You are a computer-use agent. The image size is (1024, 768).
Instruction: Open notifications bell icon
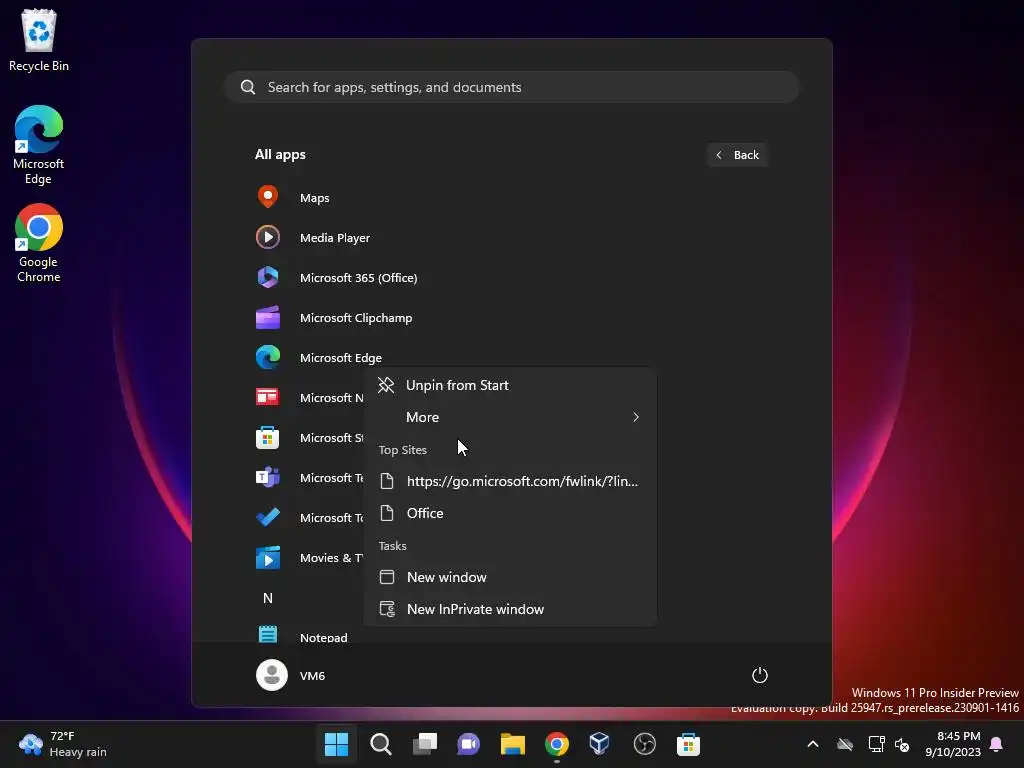click(x=997, y=744)
